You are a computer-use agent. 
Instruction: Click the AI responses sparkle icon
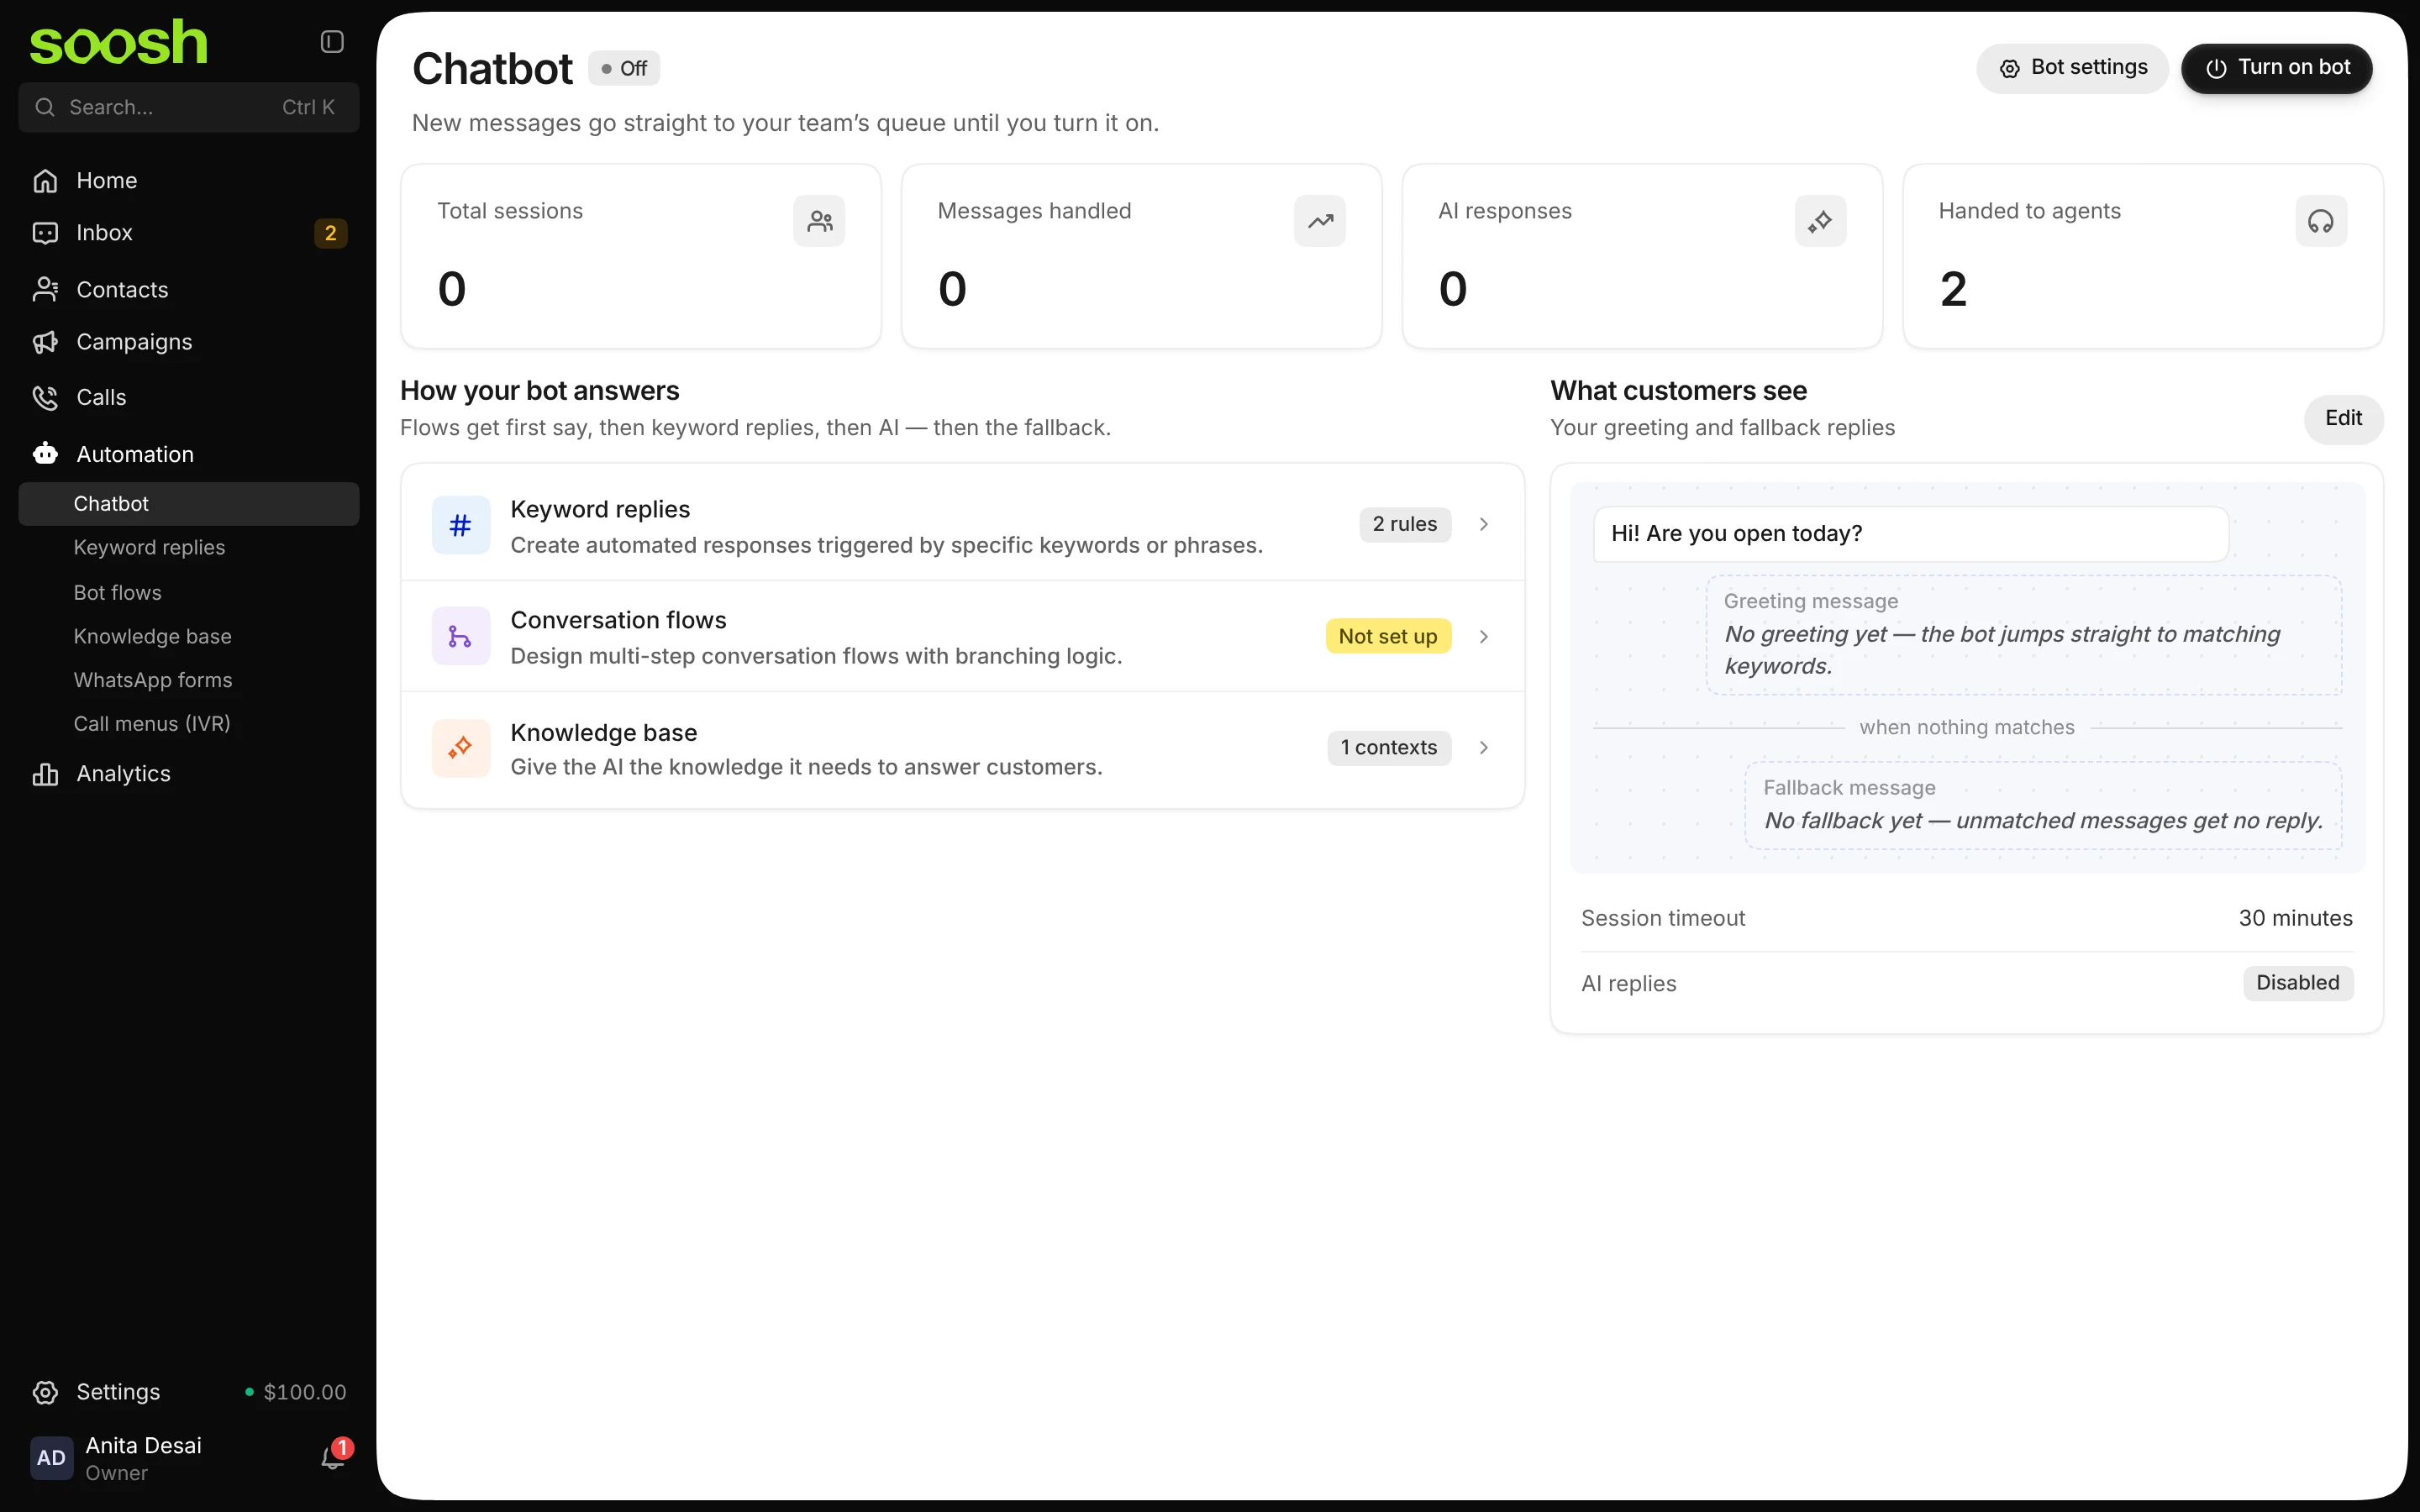pos(1820,221)
